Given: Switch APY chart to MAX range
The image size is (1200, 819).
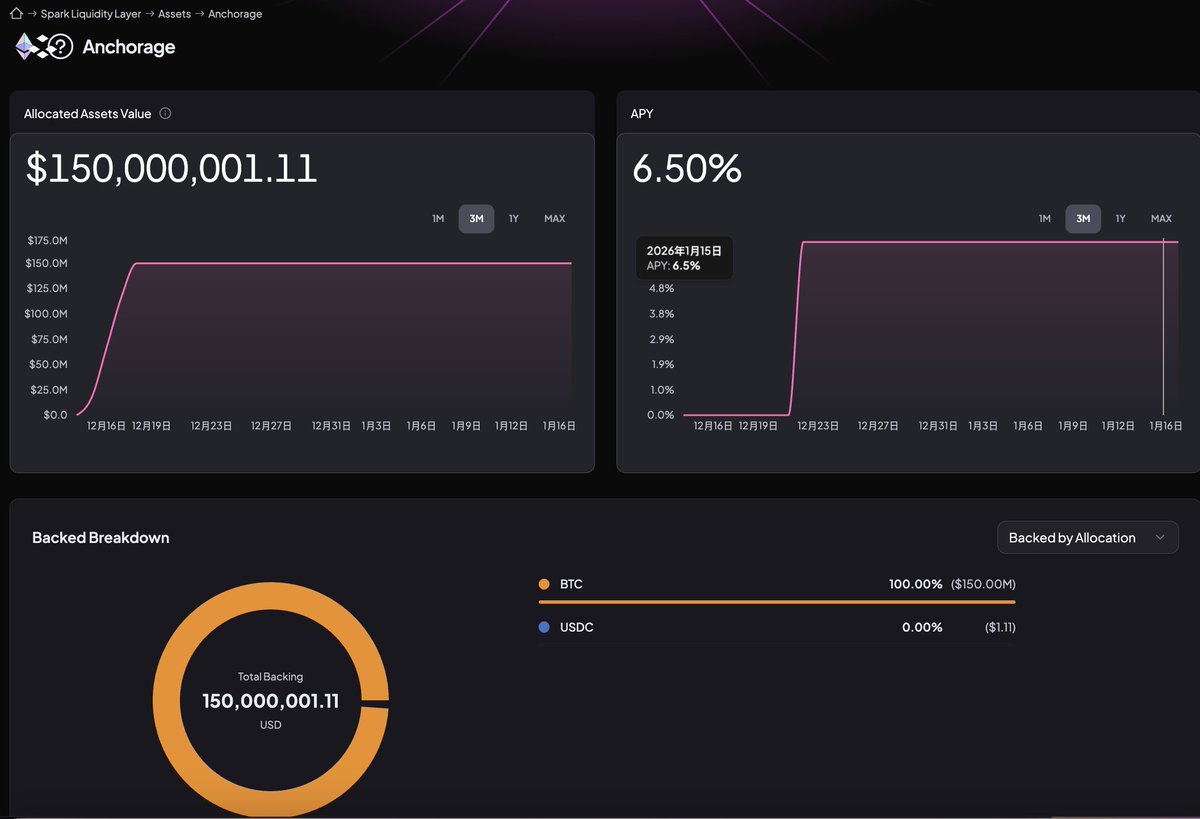Looking at the screenshot, I should tap(1161, 218).
